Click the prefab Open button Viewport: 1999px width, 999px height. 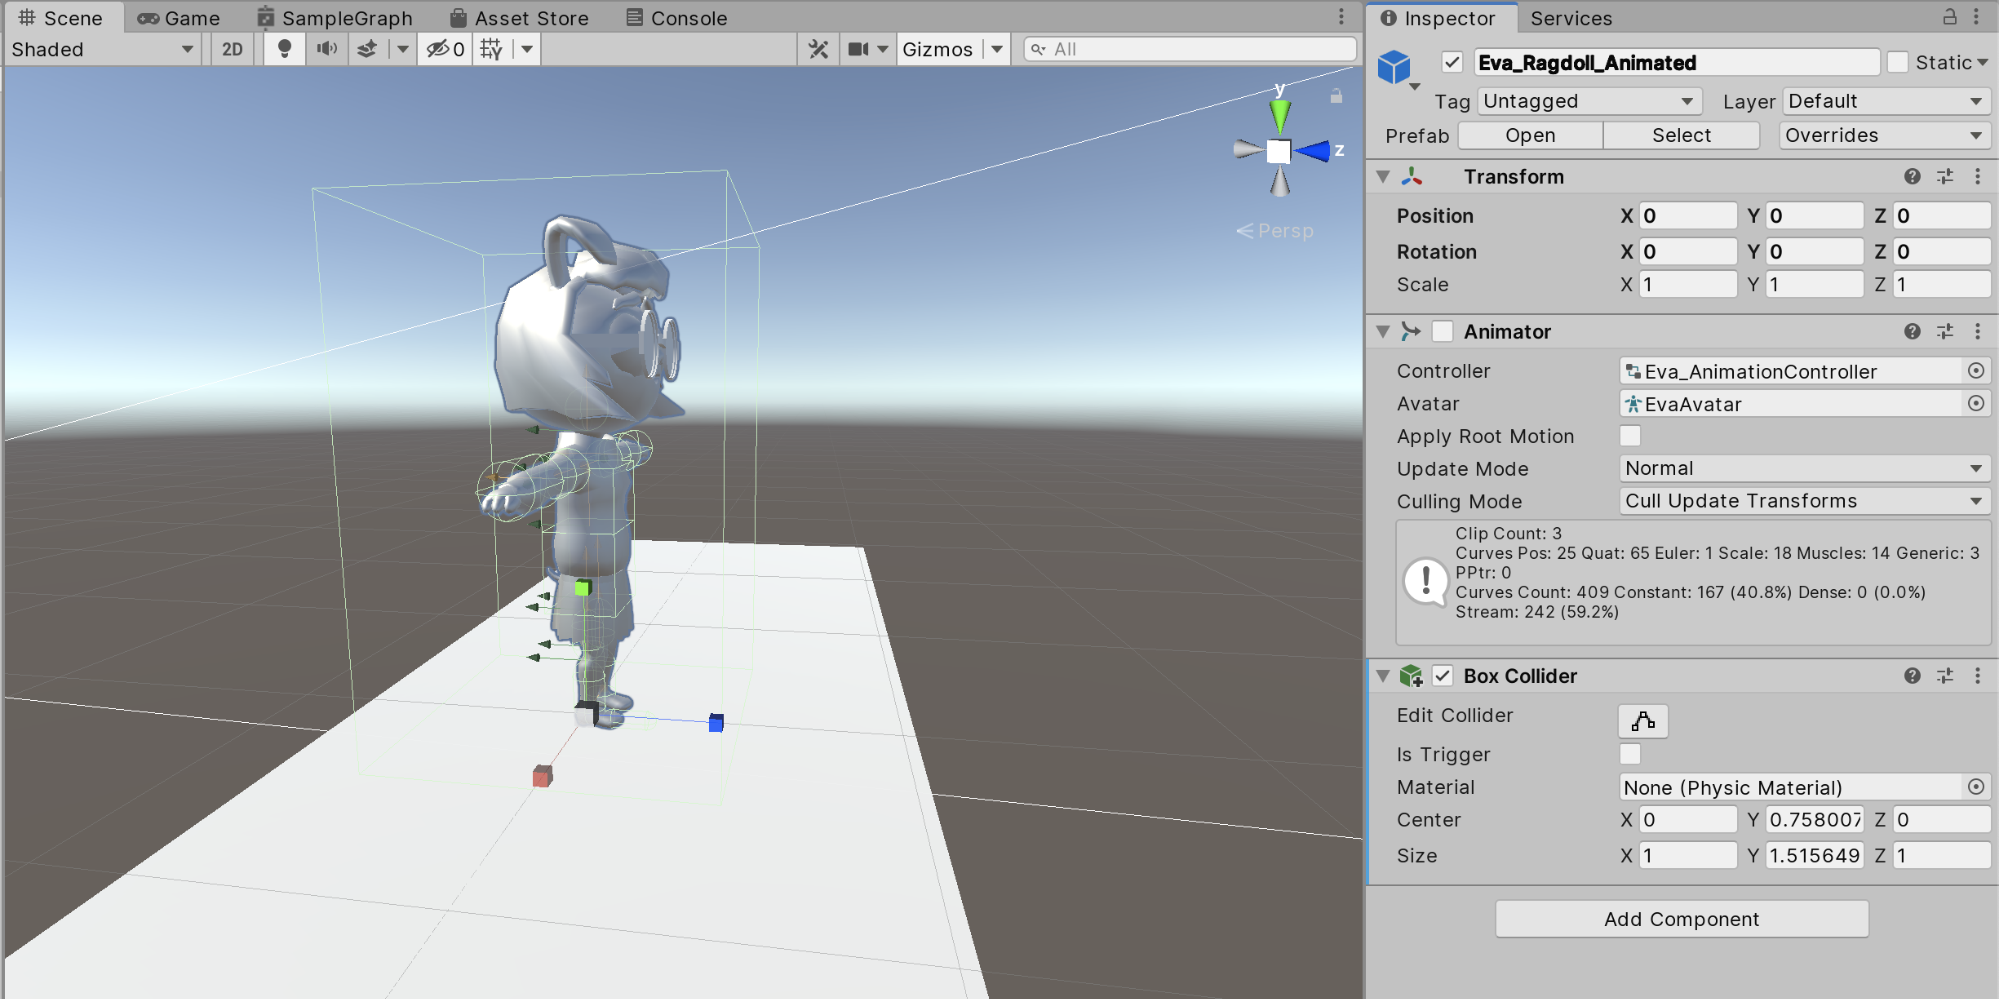[x=1530, y=135]
